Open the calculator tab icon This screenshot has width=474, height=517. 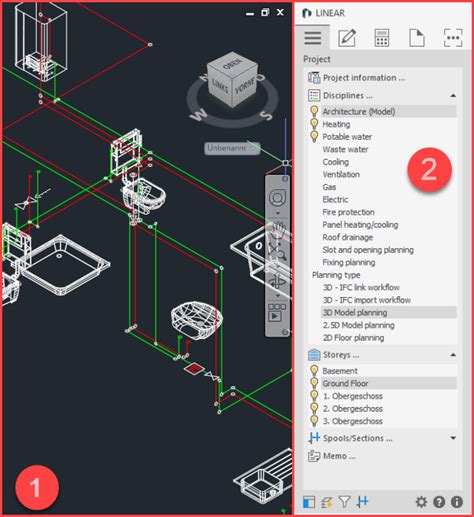click(382, 38)
